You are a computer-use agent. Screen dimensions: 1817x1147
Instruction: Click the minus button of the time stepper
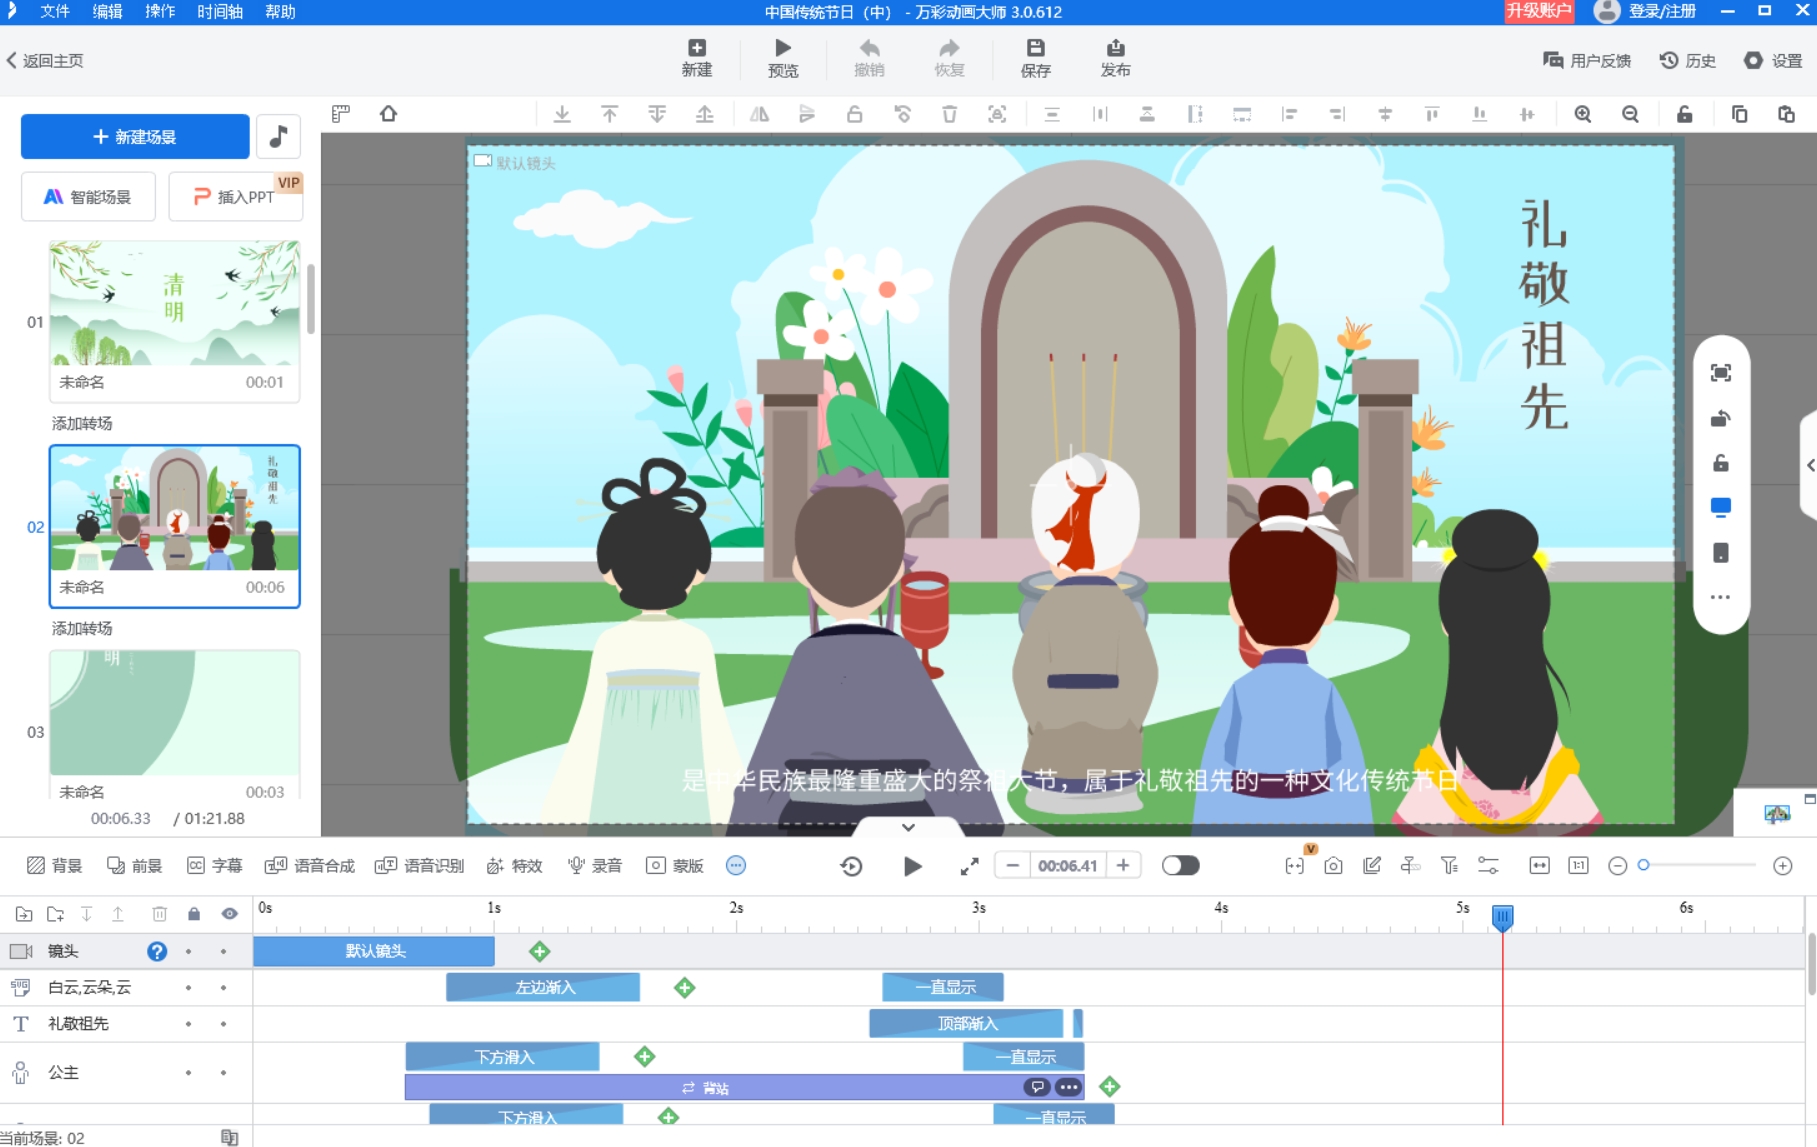(1012, 866)
